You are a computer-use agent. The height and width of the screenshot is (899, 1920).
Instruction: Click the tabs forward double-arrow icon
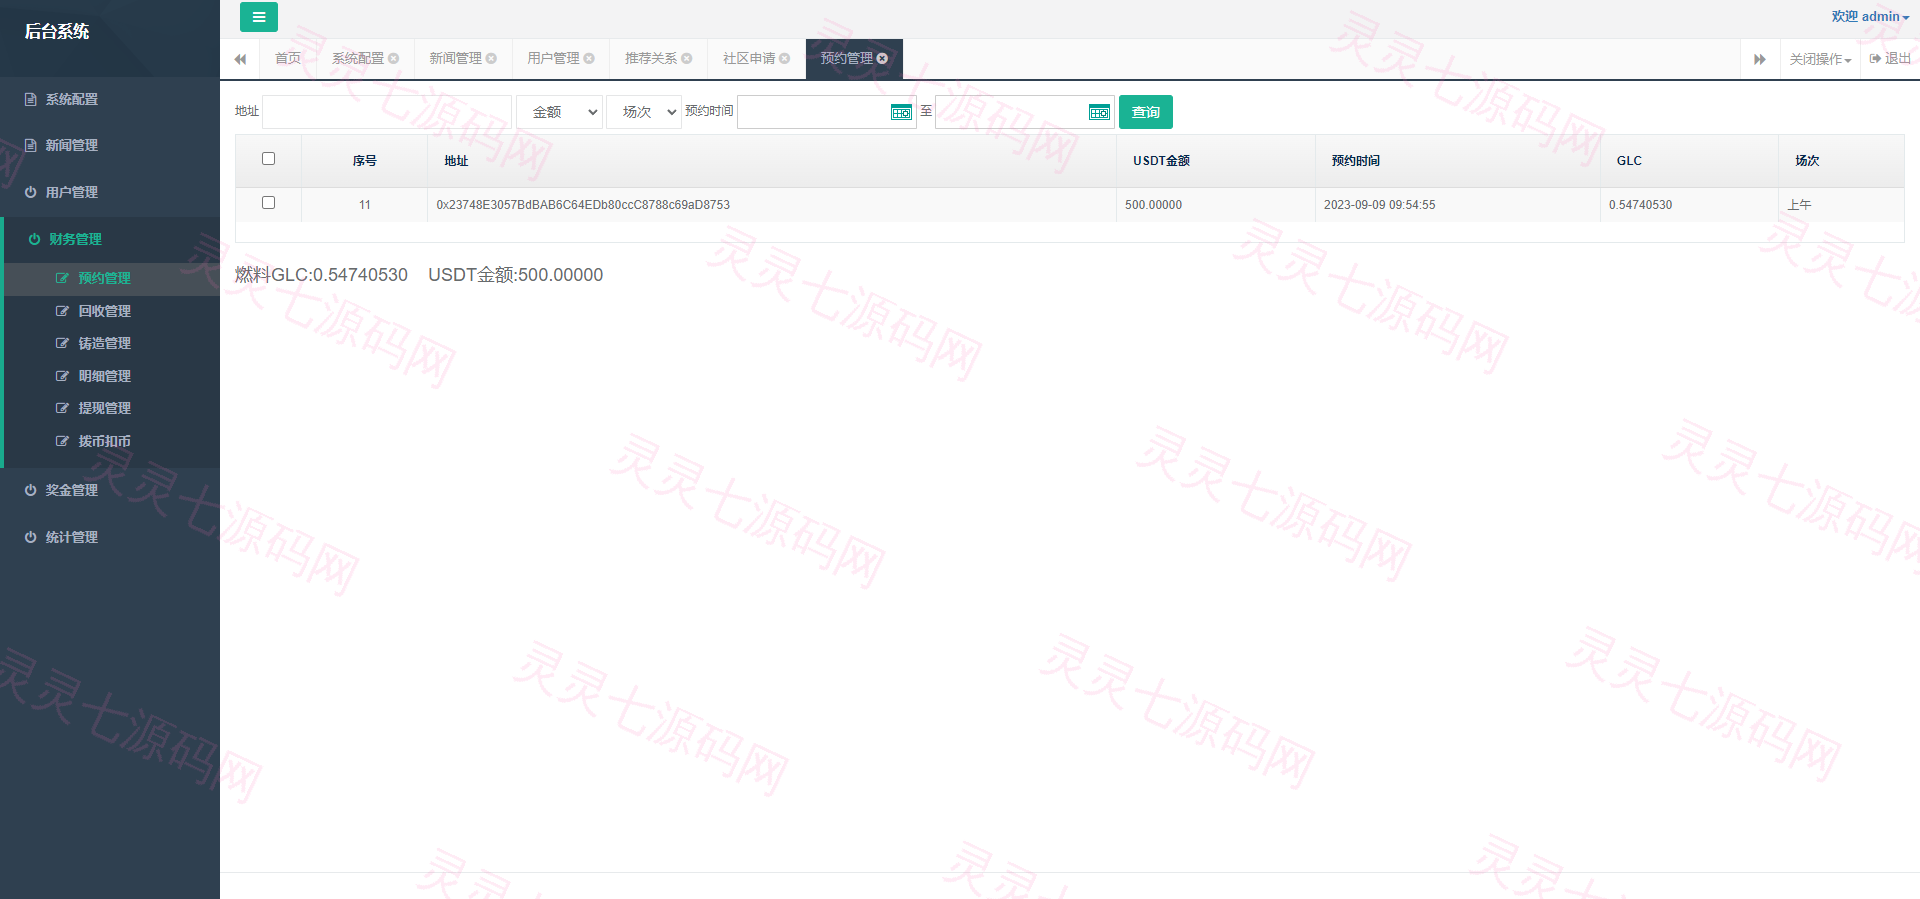1760,59
